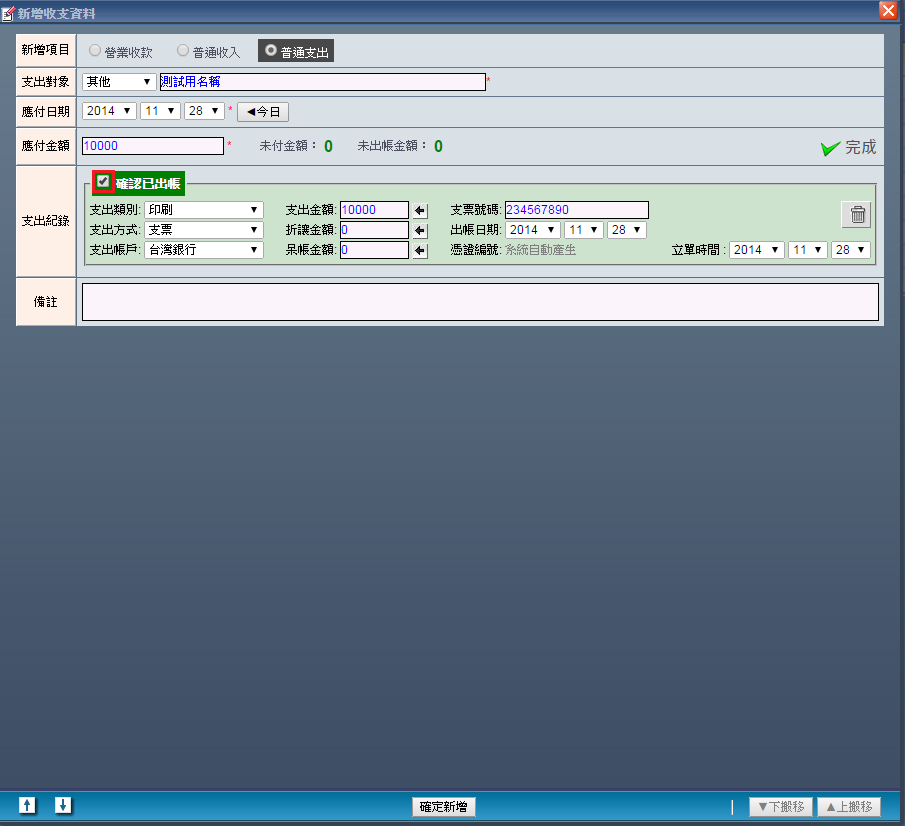This screenshot has width=905, height=826.
Task: Click the ◀今日 button
Action: pyautogui.click(x=263, y=112)
